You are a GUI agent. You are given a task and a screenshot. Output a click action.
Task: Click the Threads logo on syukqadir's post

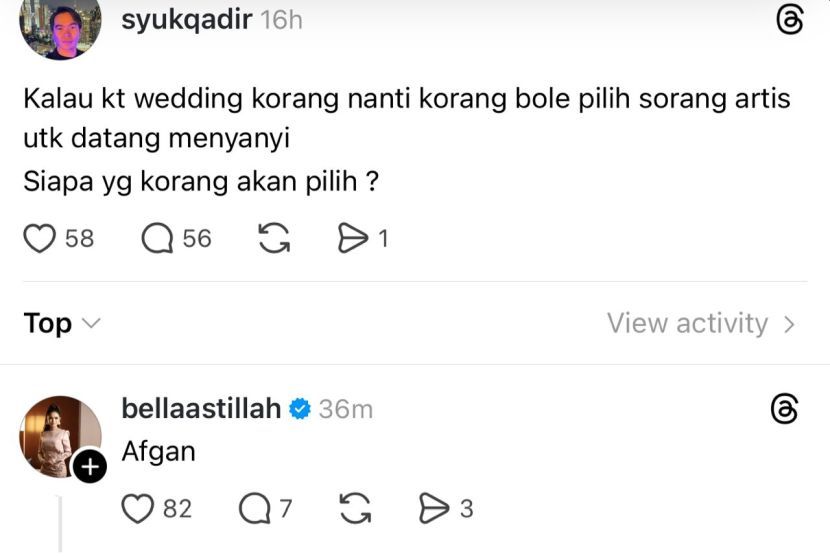coord(790,21)
